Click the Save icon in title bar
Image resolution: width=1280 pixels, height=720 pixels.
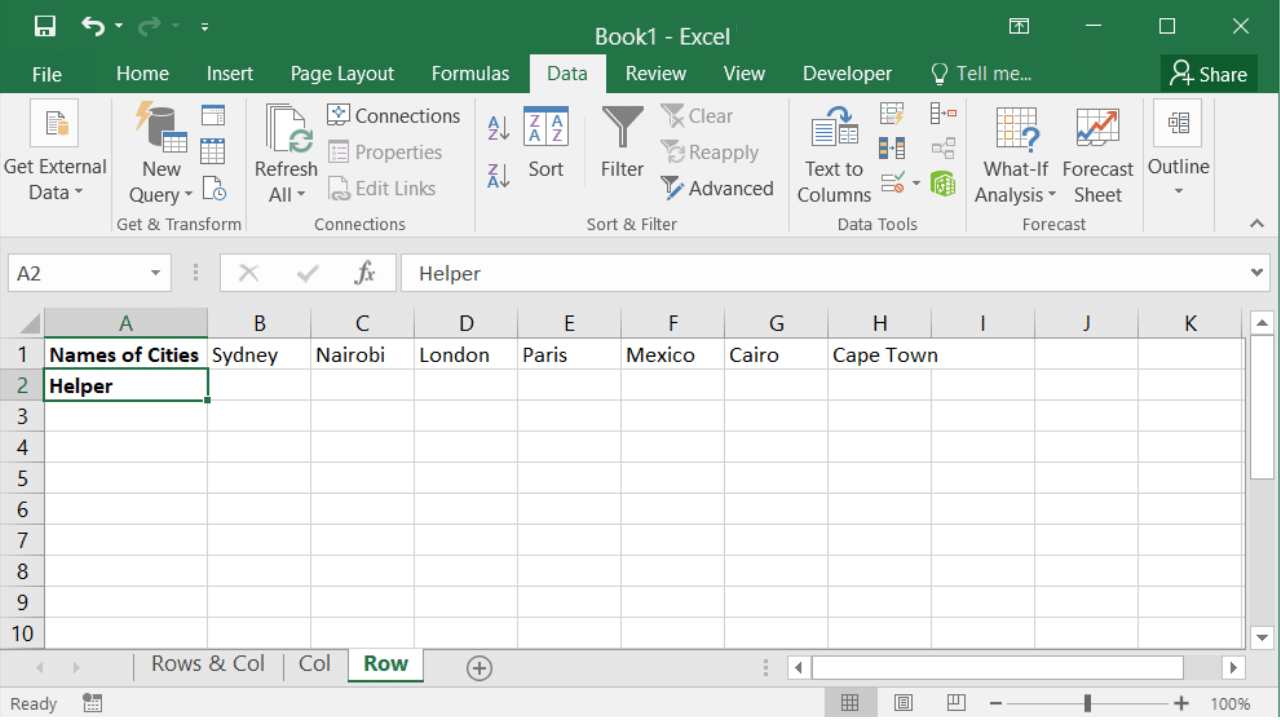click(x=45, y=27)
